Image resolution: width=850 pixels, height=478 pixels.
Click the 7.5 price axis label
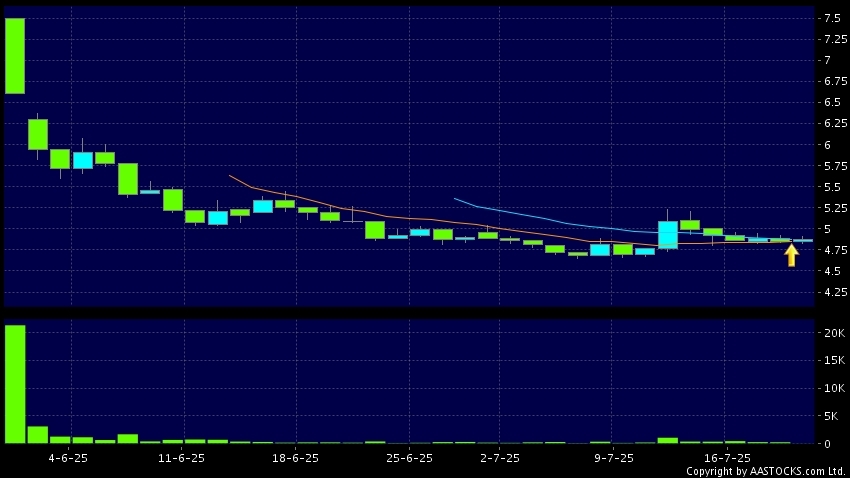832,18
